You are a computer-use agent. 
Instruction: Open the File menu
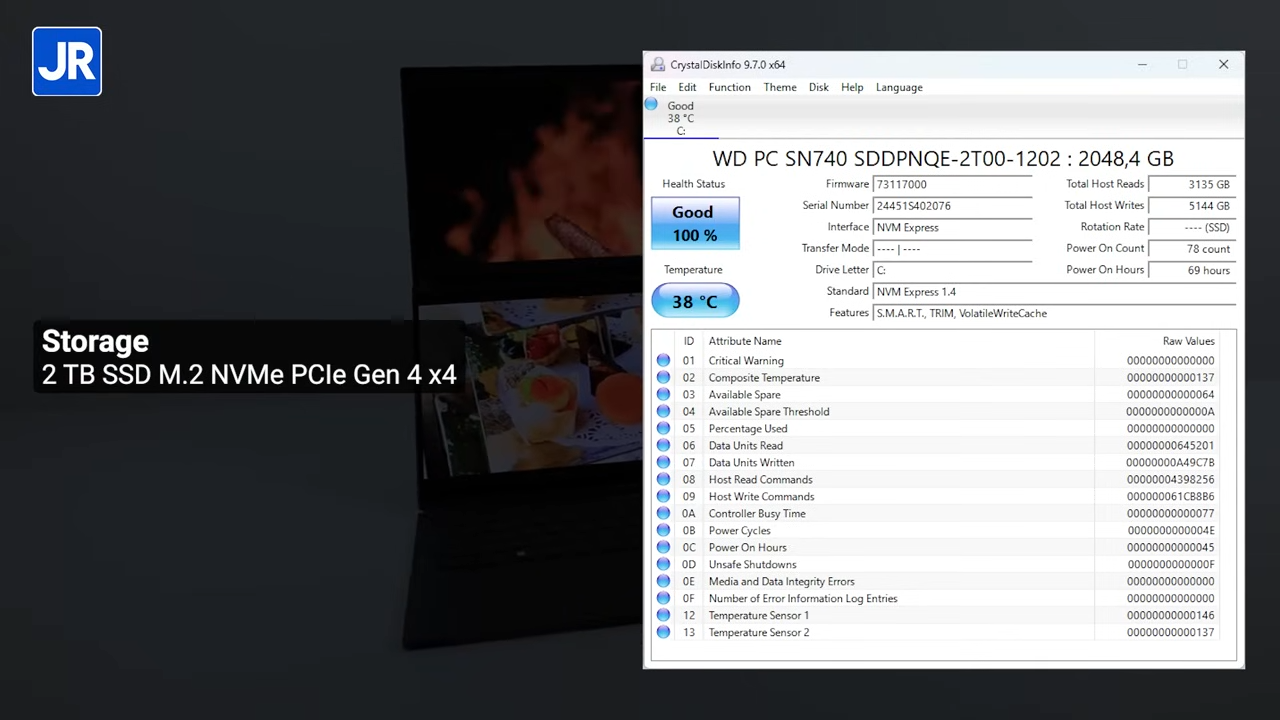(658, 87)
